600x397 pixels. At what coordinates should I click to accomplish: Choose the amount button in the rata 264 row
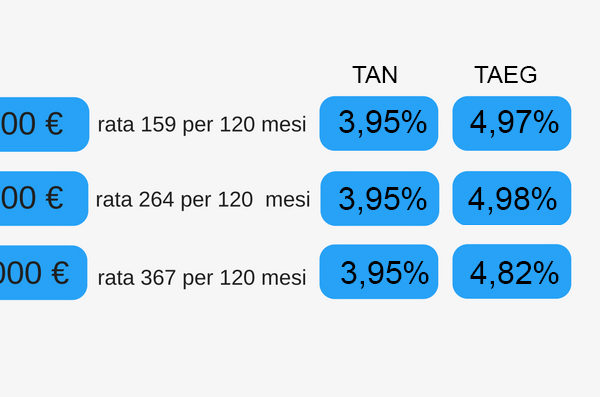[x=44, y=198]
